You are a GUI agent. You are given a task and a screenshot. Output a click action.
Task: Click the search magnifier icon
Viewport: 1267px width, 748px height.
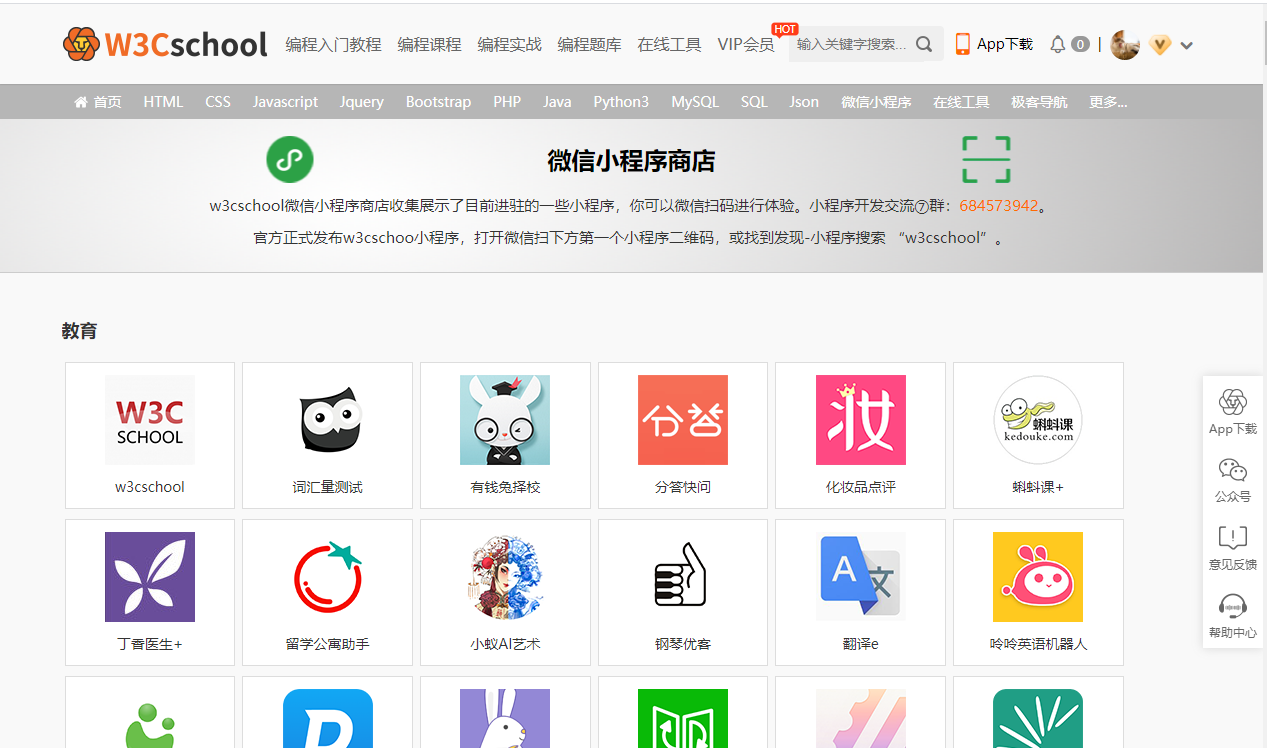pyautogui.click(x=924, y=44)
